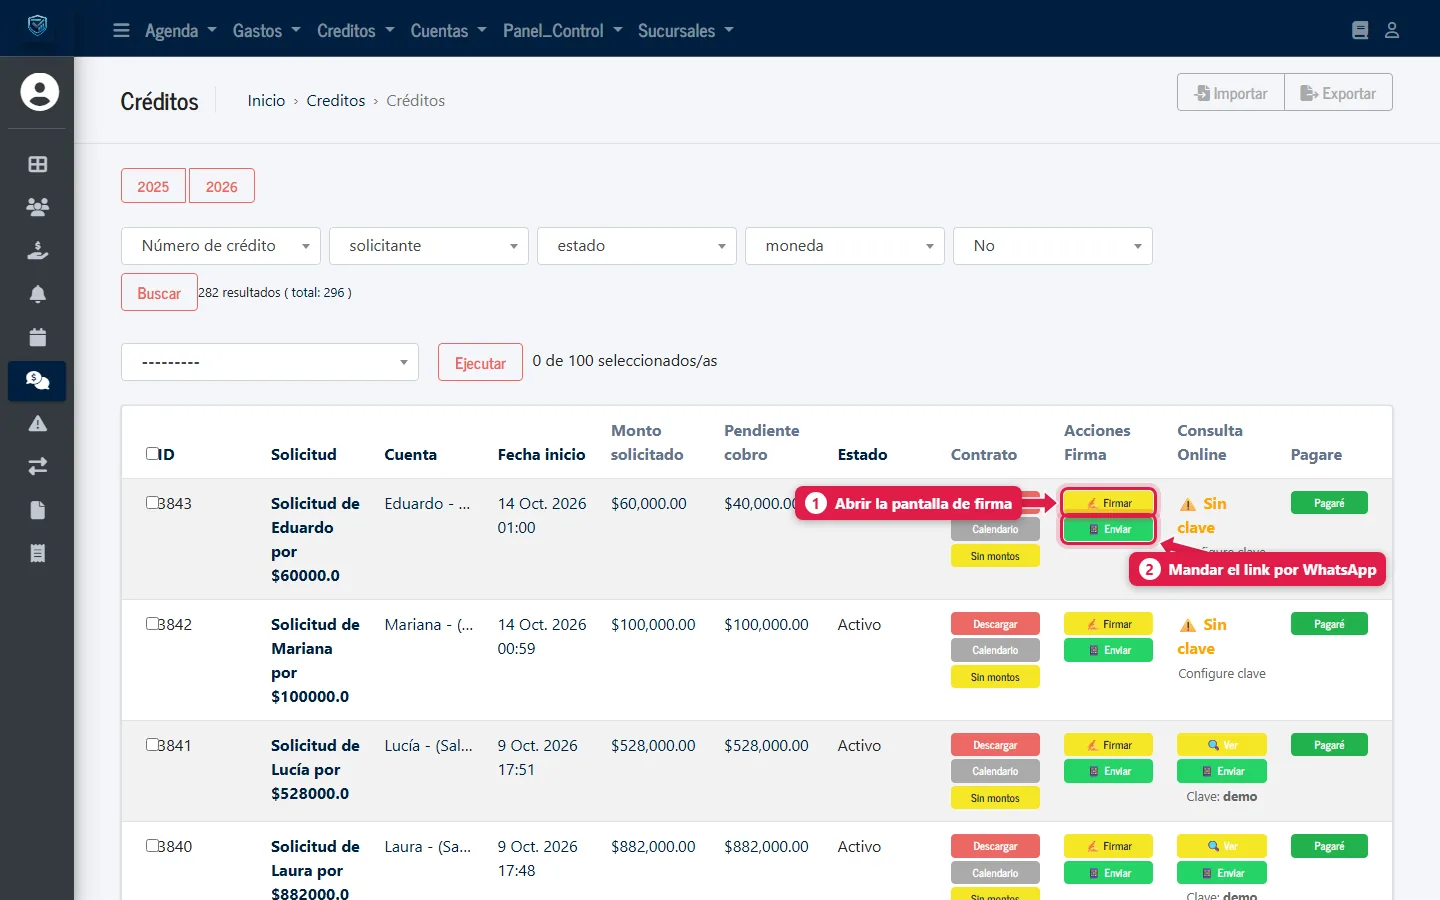Open the No filter dropdown
This screenshot has height=900, width=1440.
click(1053, 246)
